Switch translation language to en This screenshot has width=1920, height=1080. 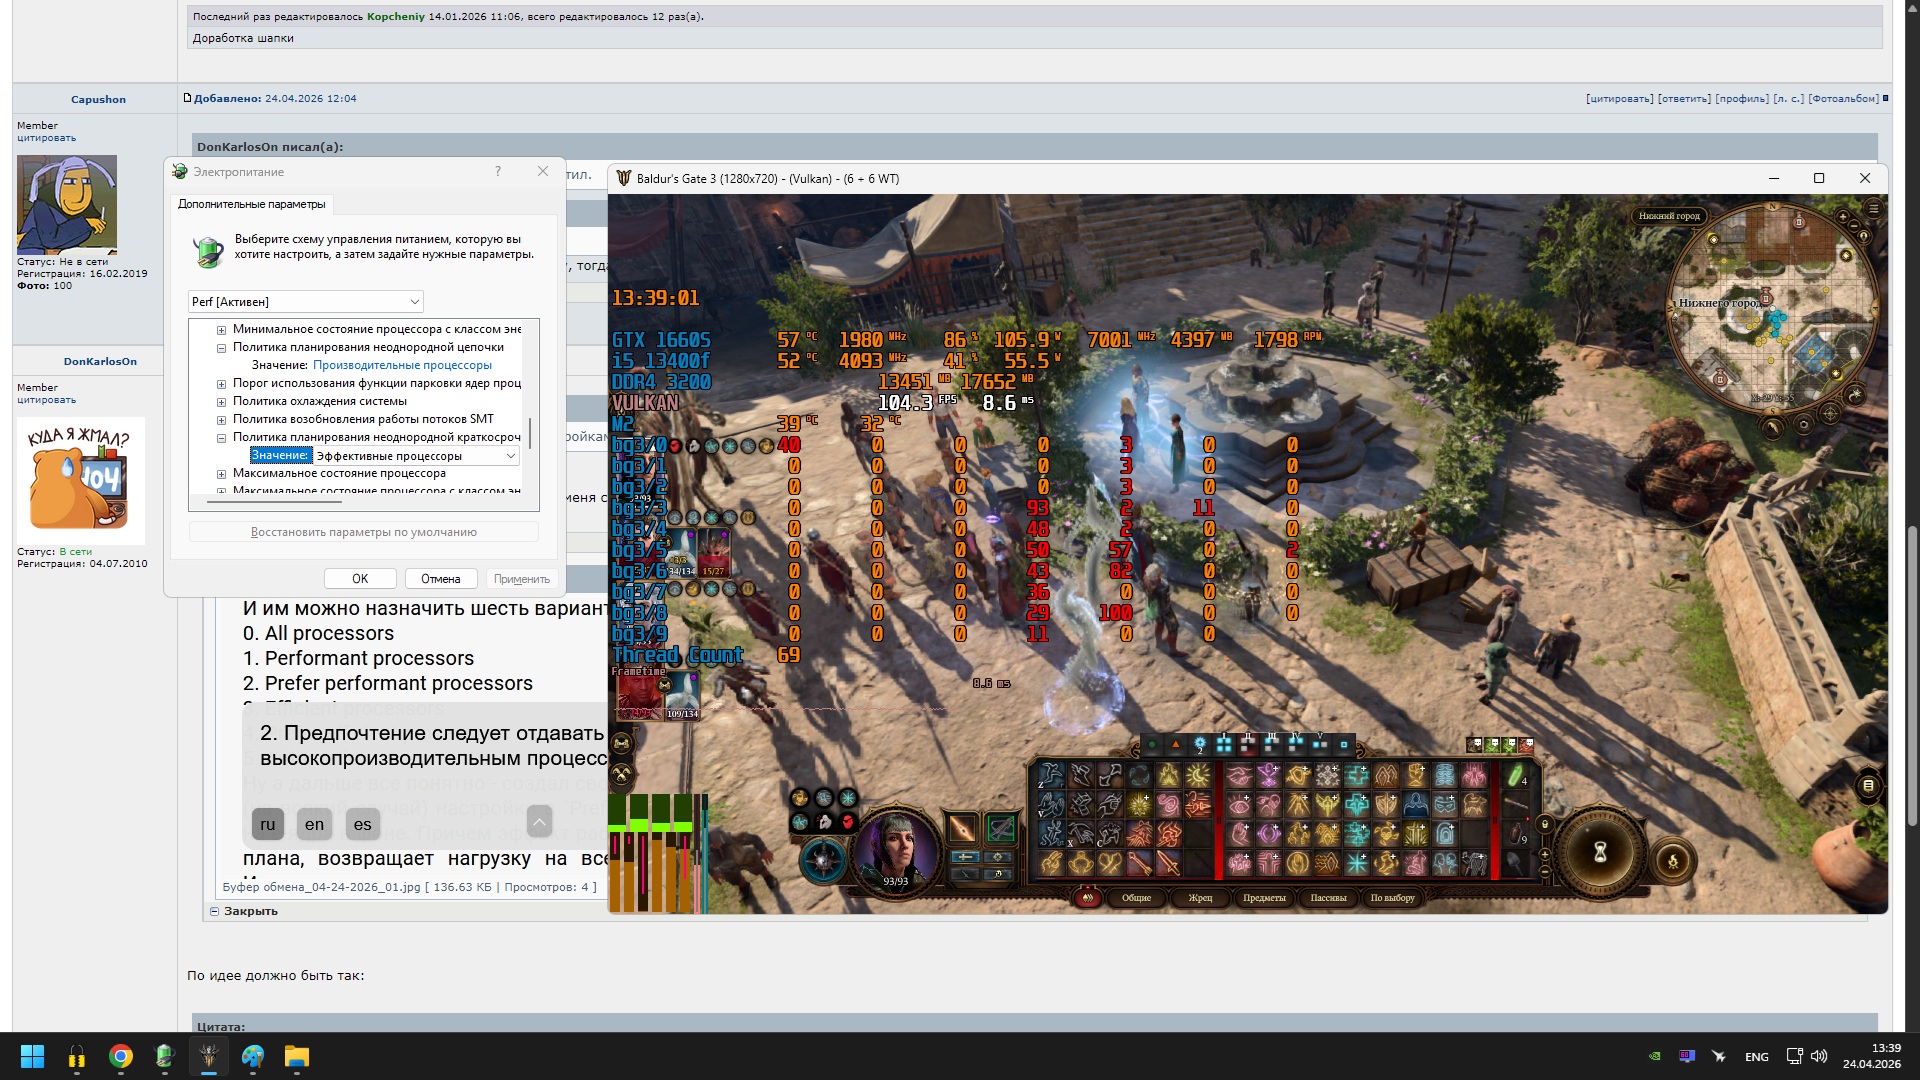tap(314, 824)
